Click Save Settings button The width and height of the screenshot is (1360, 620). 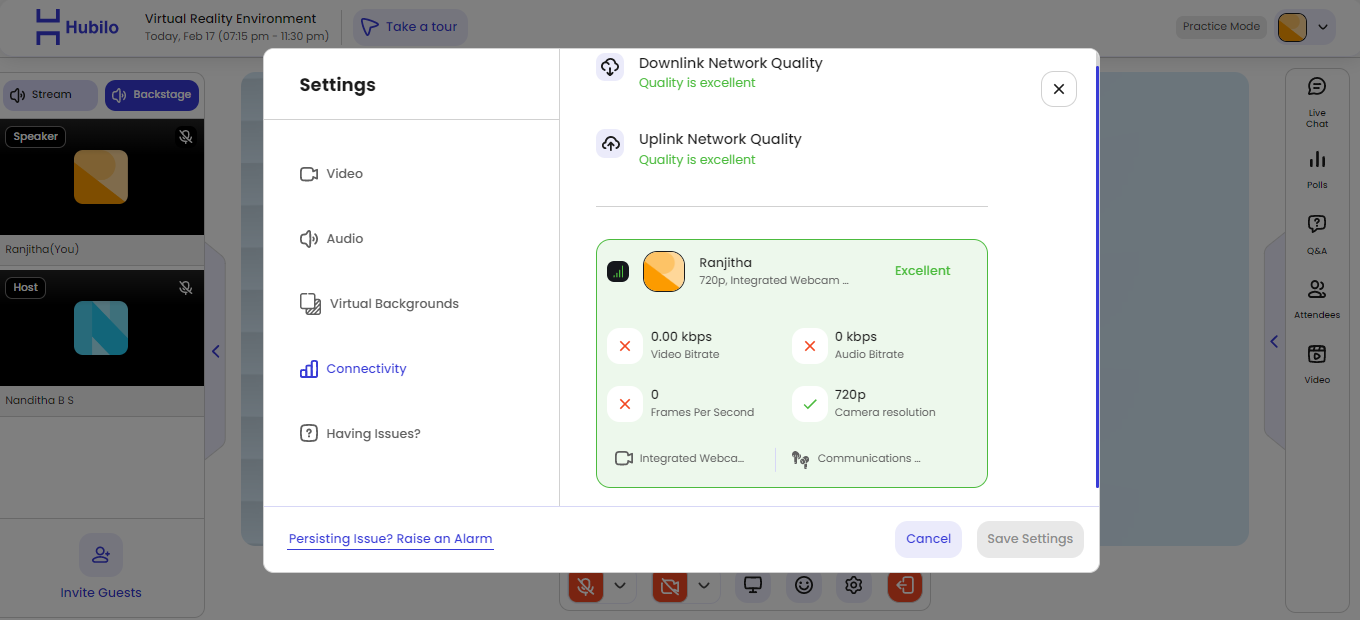pyautogui.click(x=1030, y=539)
